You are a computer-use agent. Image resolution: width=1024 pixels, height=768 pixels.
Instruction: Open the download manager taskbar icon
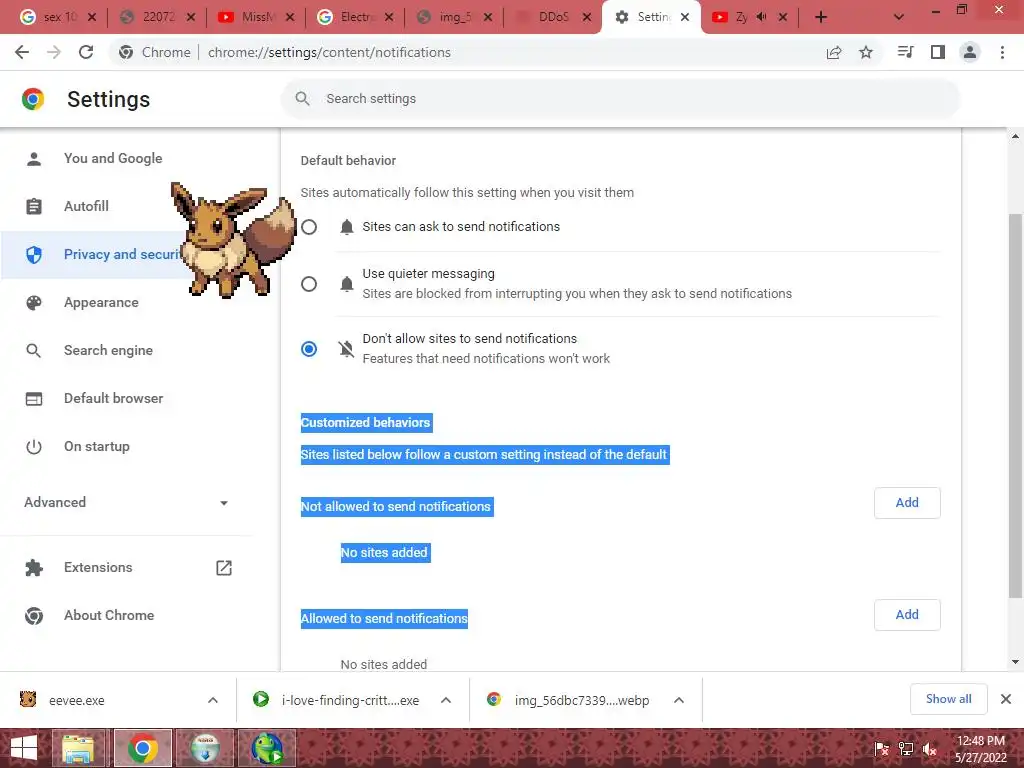205,748
